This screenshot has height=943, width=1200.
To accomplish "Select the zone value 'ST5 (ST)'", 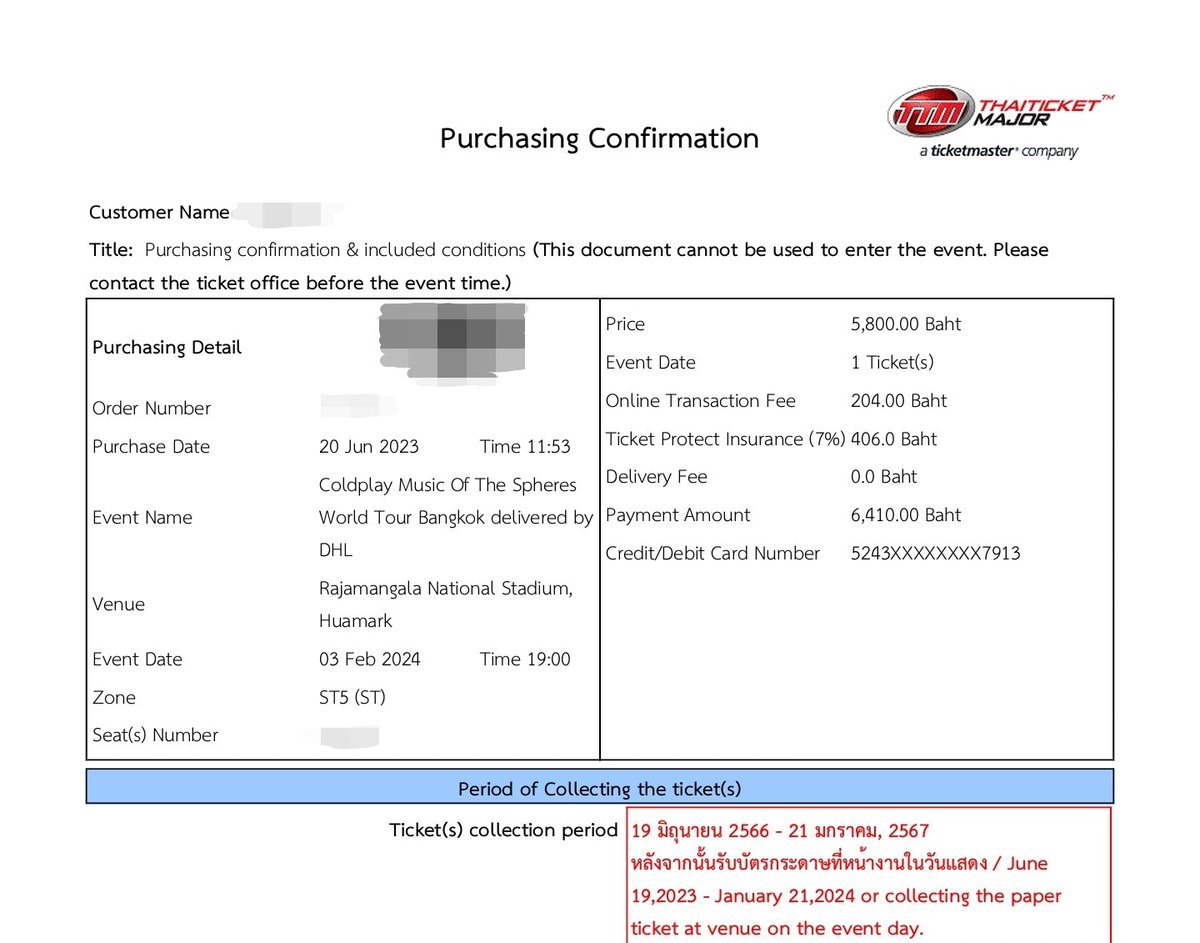I will (x=352, y=698).
